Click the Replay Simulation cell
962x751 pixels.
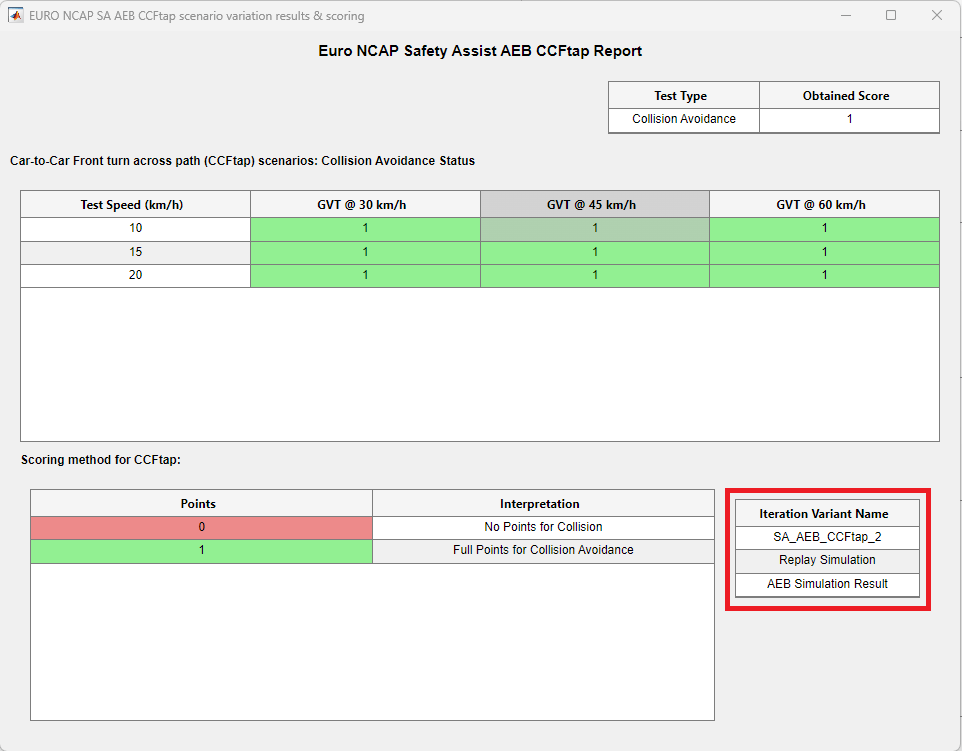tap(827, 561)
